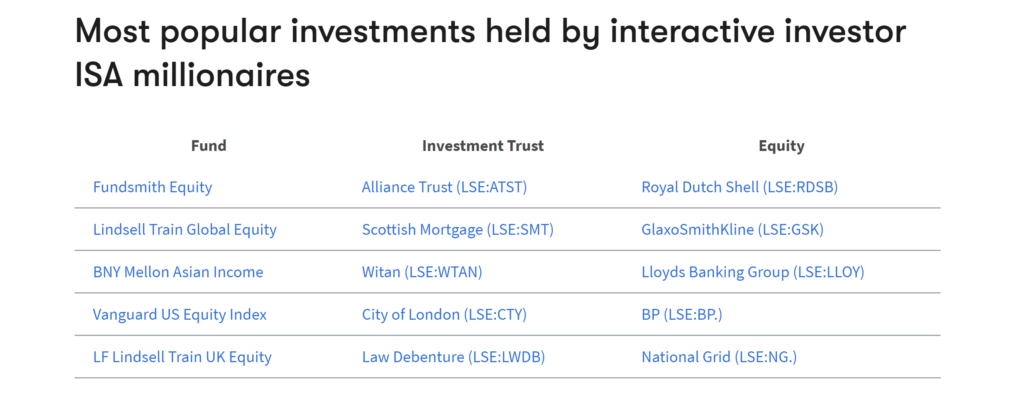The width and height of the screenshot is (1024, 395).
Task: Open National Grid (LSE:NG.) link
Action: pyautogui.click(x=719, y=357)
